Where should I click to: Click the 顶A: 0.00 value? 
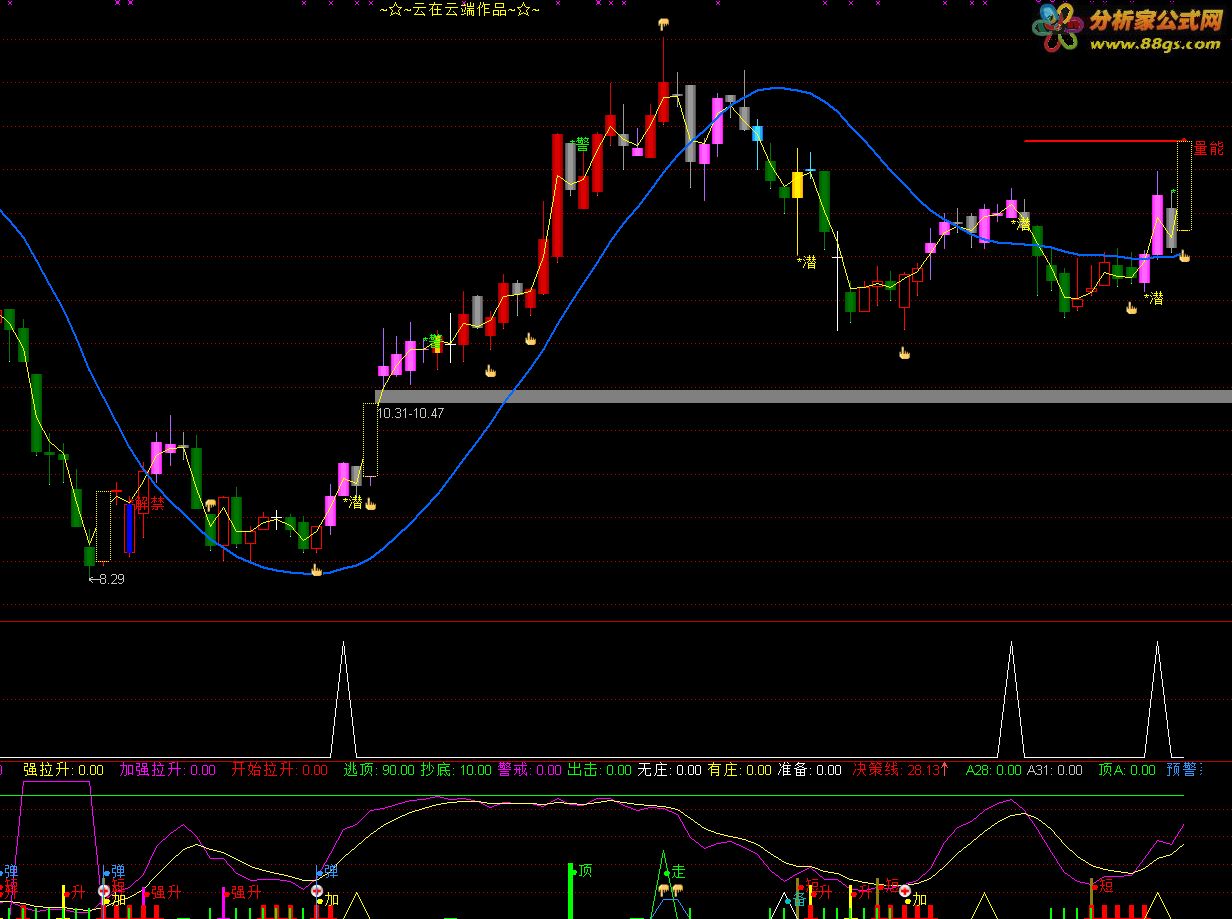pos(1127,770)
